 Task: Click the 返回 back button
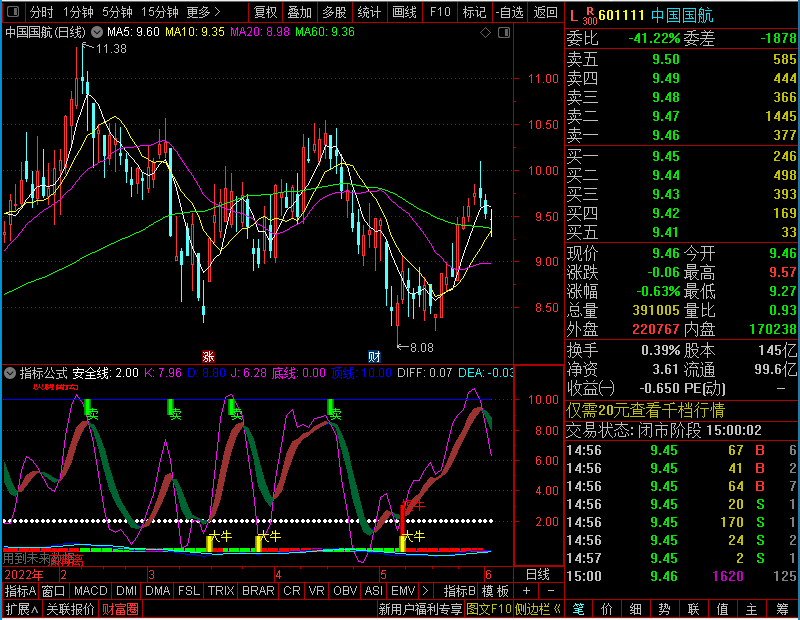pyautogui.click(x=545, y=12)
